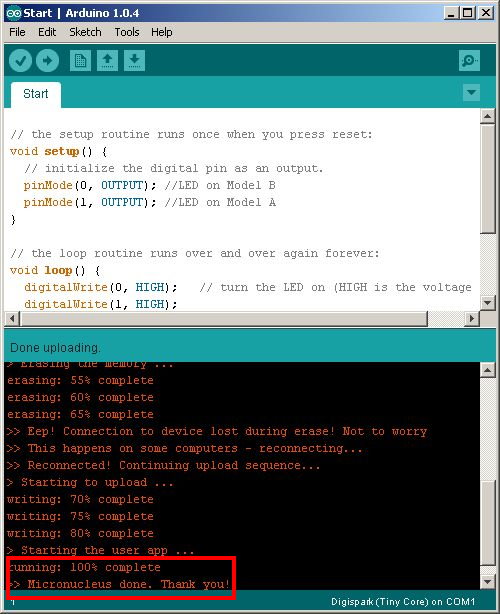Minimize the Arduino window

[451, 13]
